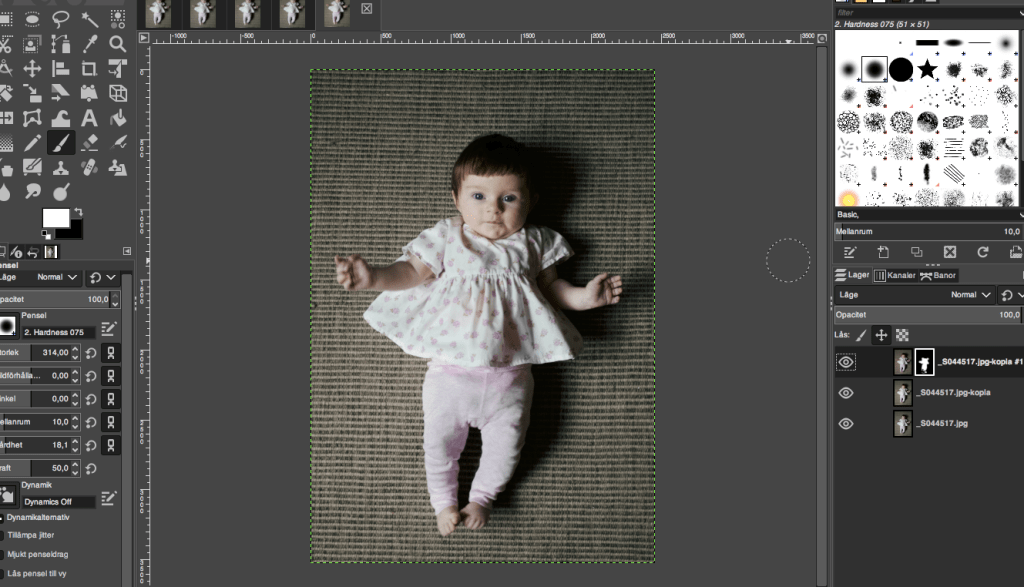This screenshot has width=1024, height=587.
Task: Click the Healing bandage tool
Action: [x=89, y=167]
